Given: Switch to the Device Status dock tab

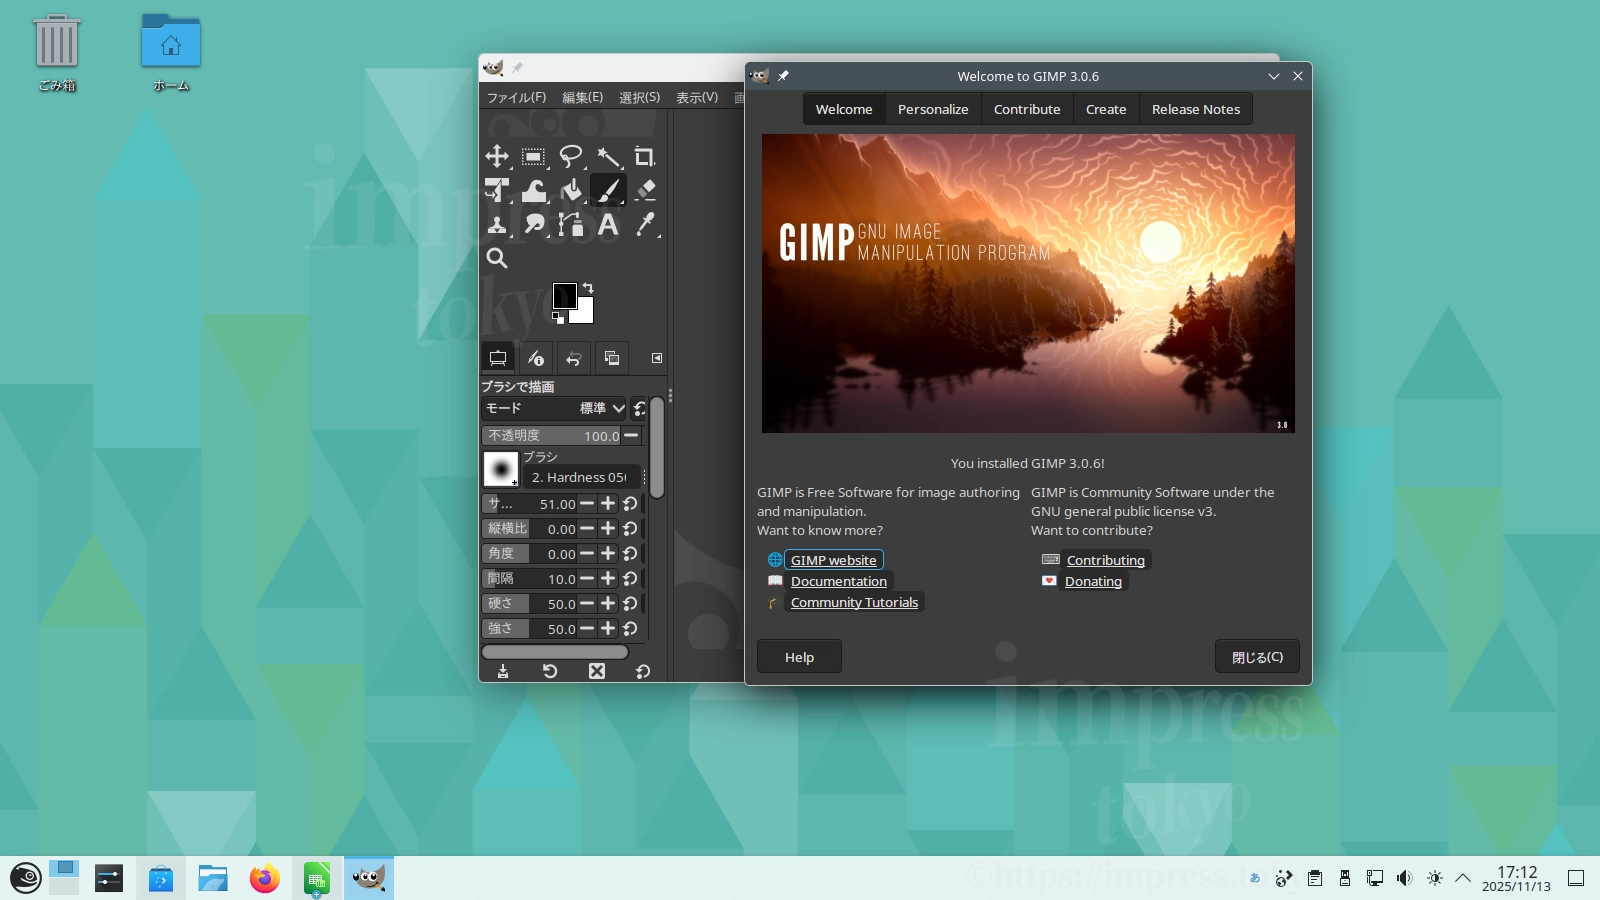Looking at the screenshot, I should click(536, 358).
